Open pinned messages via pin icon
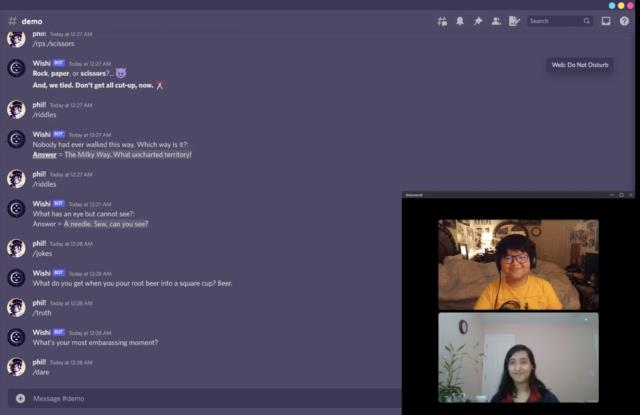 (x=478, y=20)
